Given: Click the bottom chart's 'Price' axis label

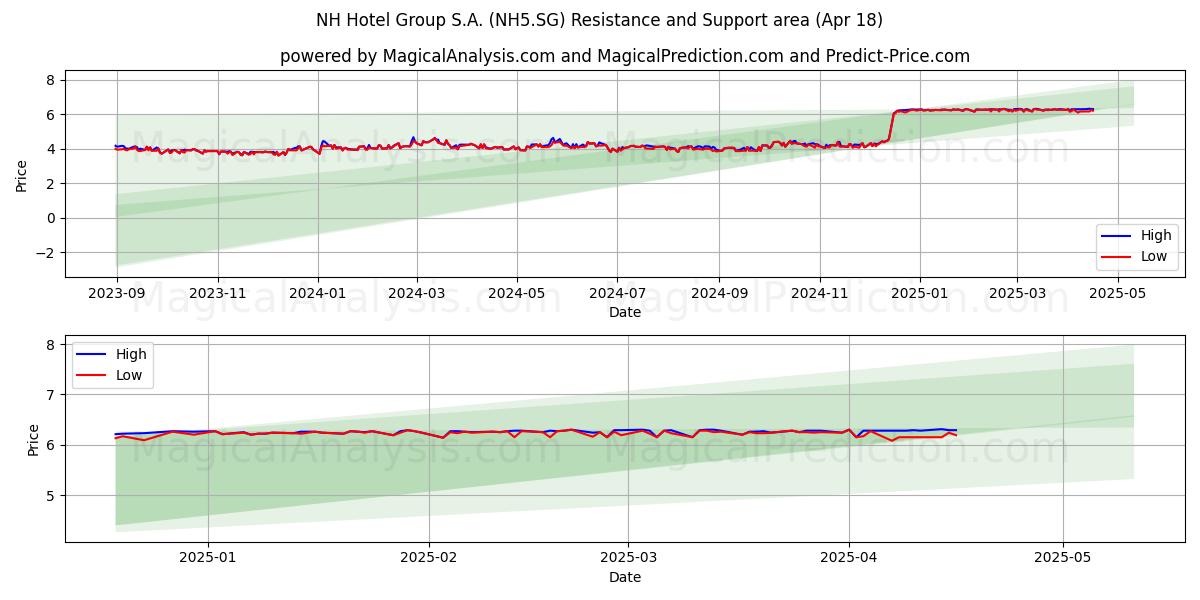Looking at the screenshot, I should pyautogui.click(x=34, y=439).
